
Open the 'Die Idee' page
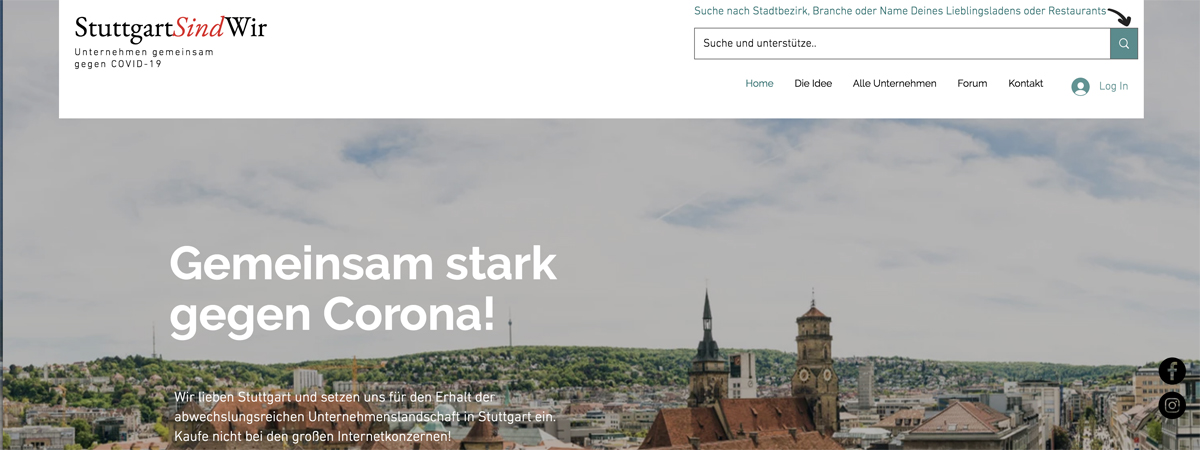[x=813, y=83]
